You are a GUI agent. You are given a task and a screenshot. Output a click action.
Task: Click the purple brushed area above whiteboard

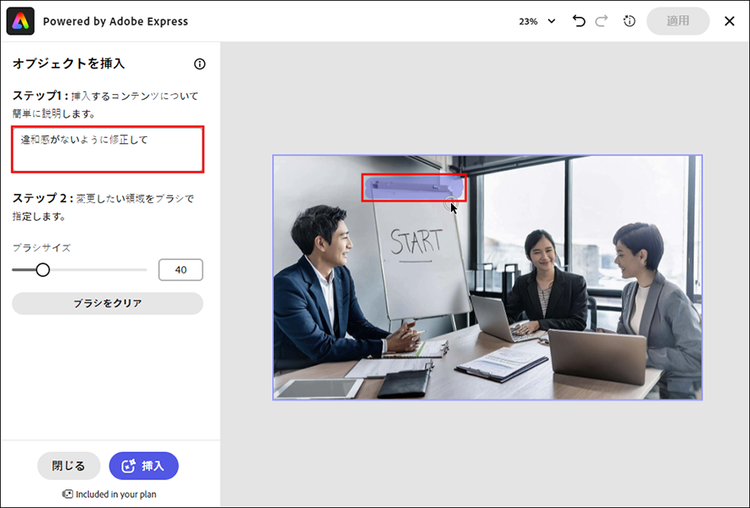412,186
